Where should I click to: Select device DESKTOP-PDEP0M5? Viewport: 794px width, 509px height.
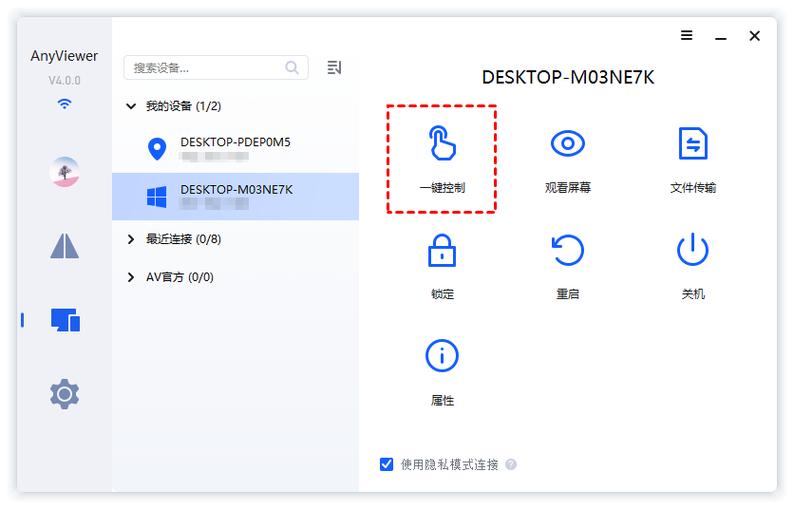coord(235,149)
